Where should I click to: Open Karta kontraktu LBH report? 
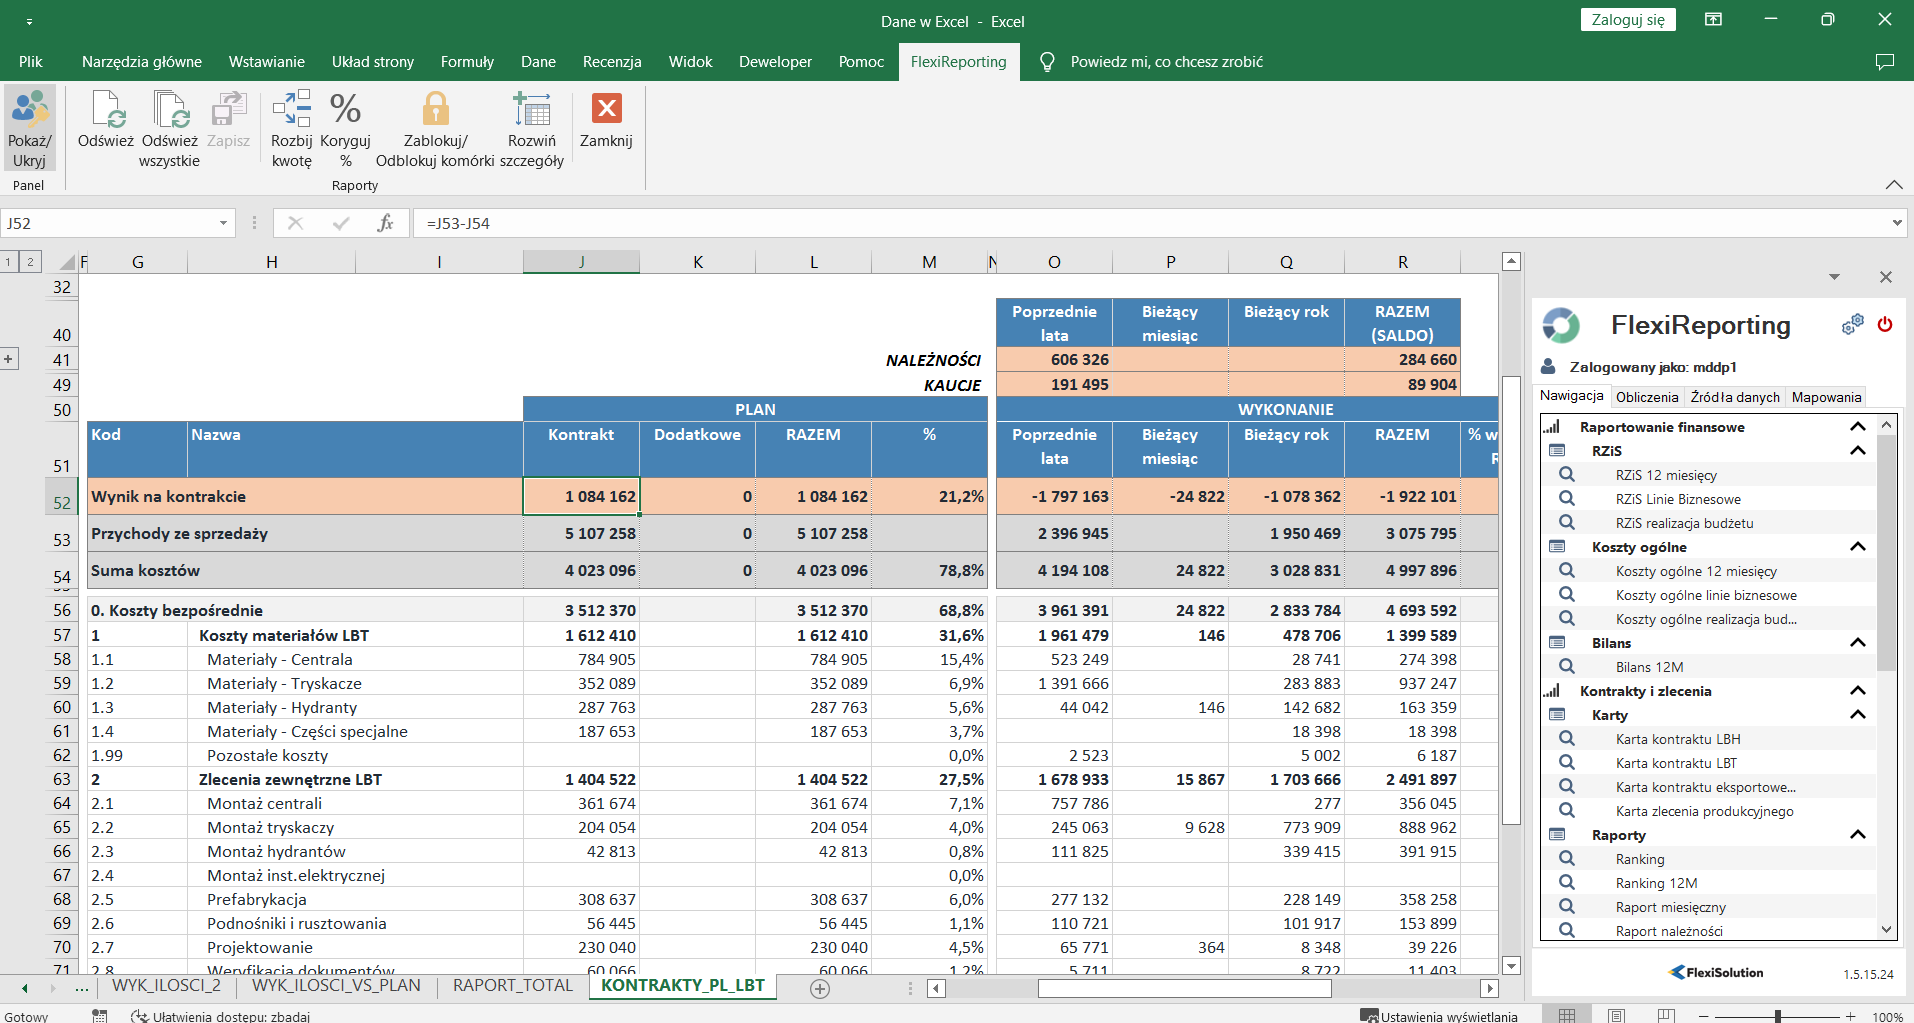(1677, 739)
